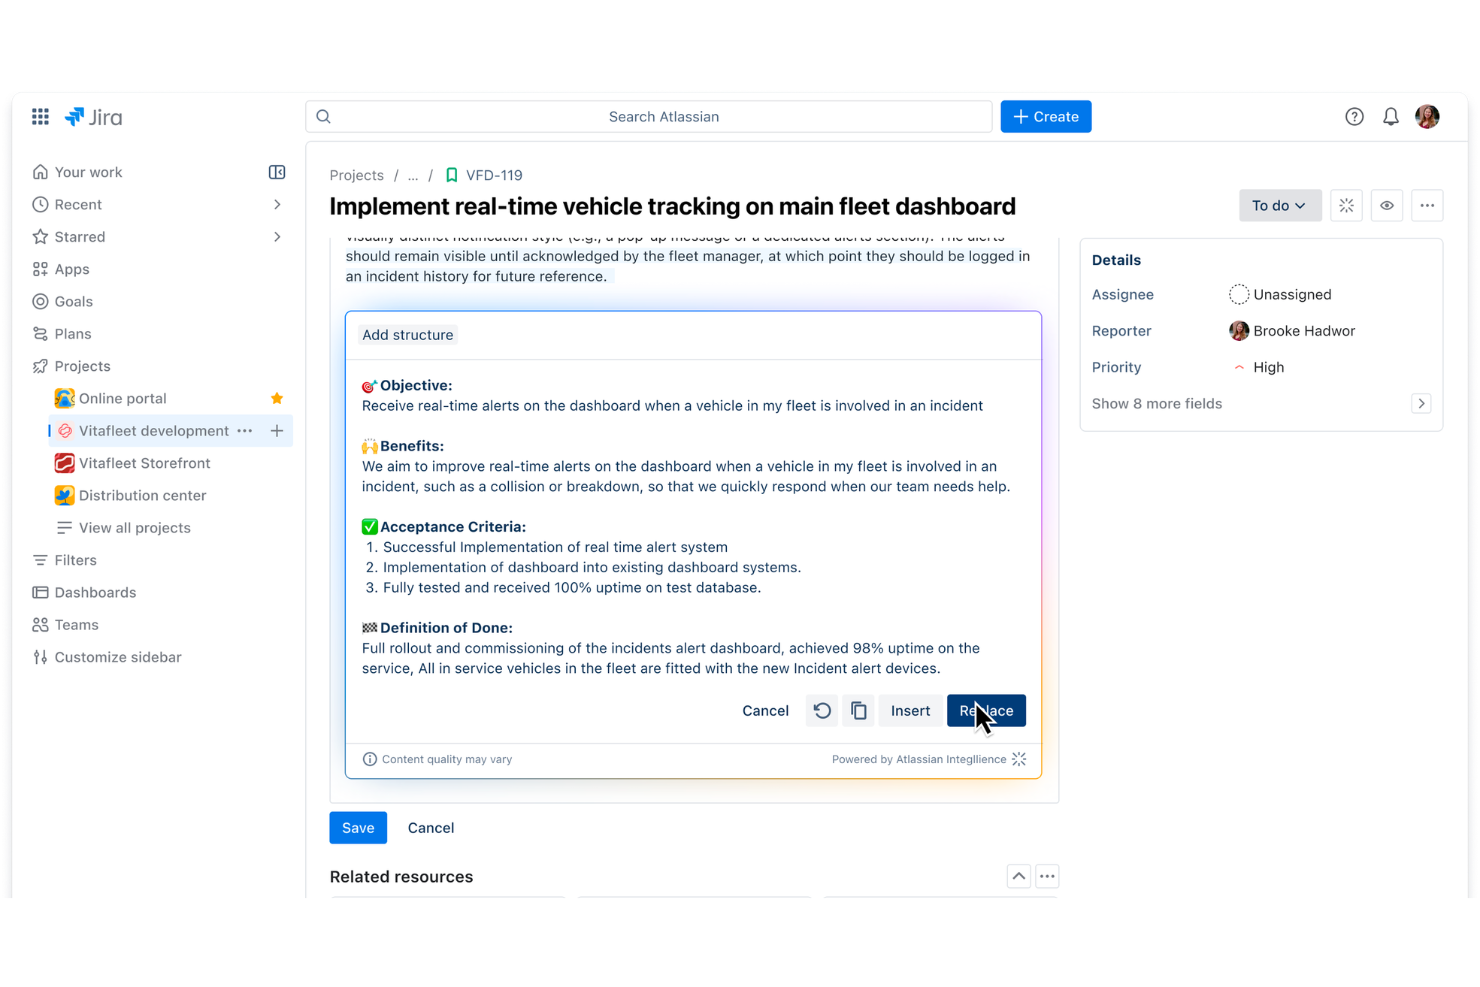
Task: Click the Powered by Atlassian Intelligence text
Action: click(x=919, y=759)
